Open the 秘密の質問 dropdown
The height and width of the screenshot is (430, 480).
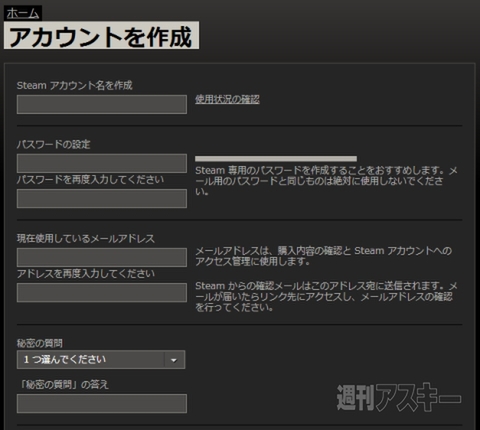(x=101, y=360)
